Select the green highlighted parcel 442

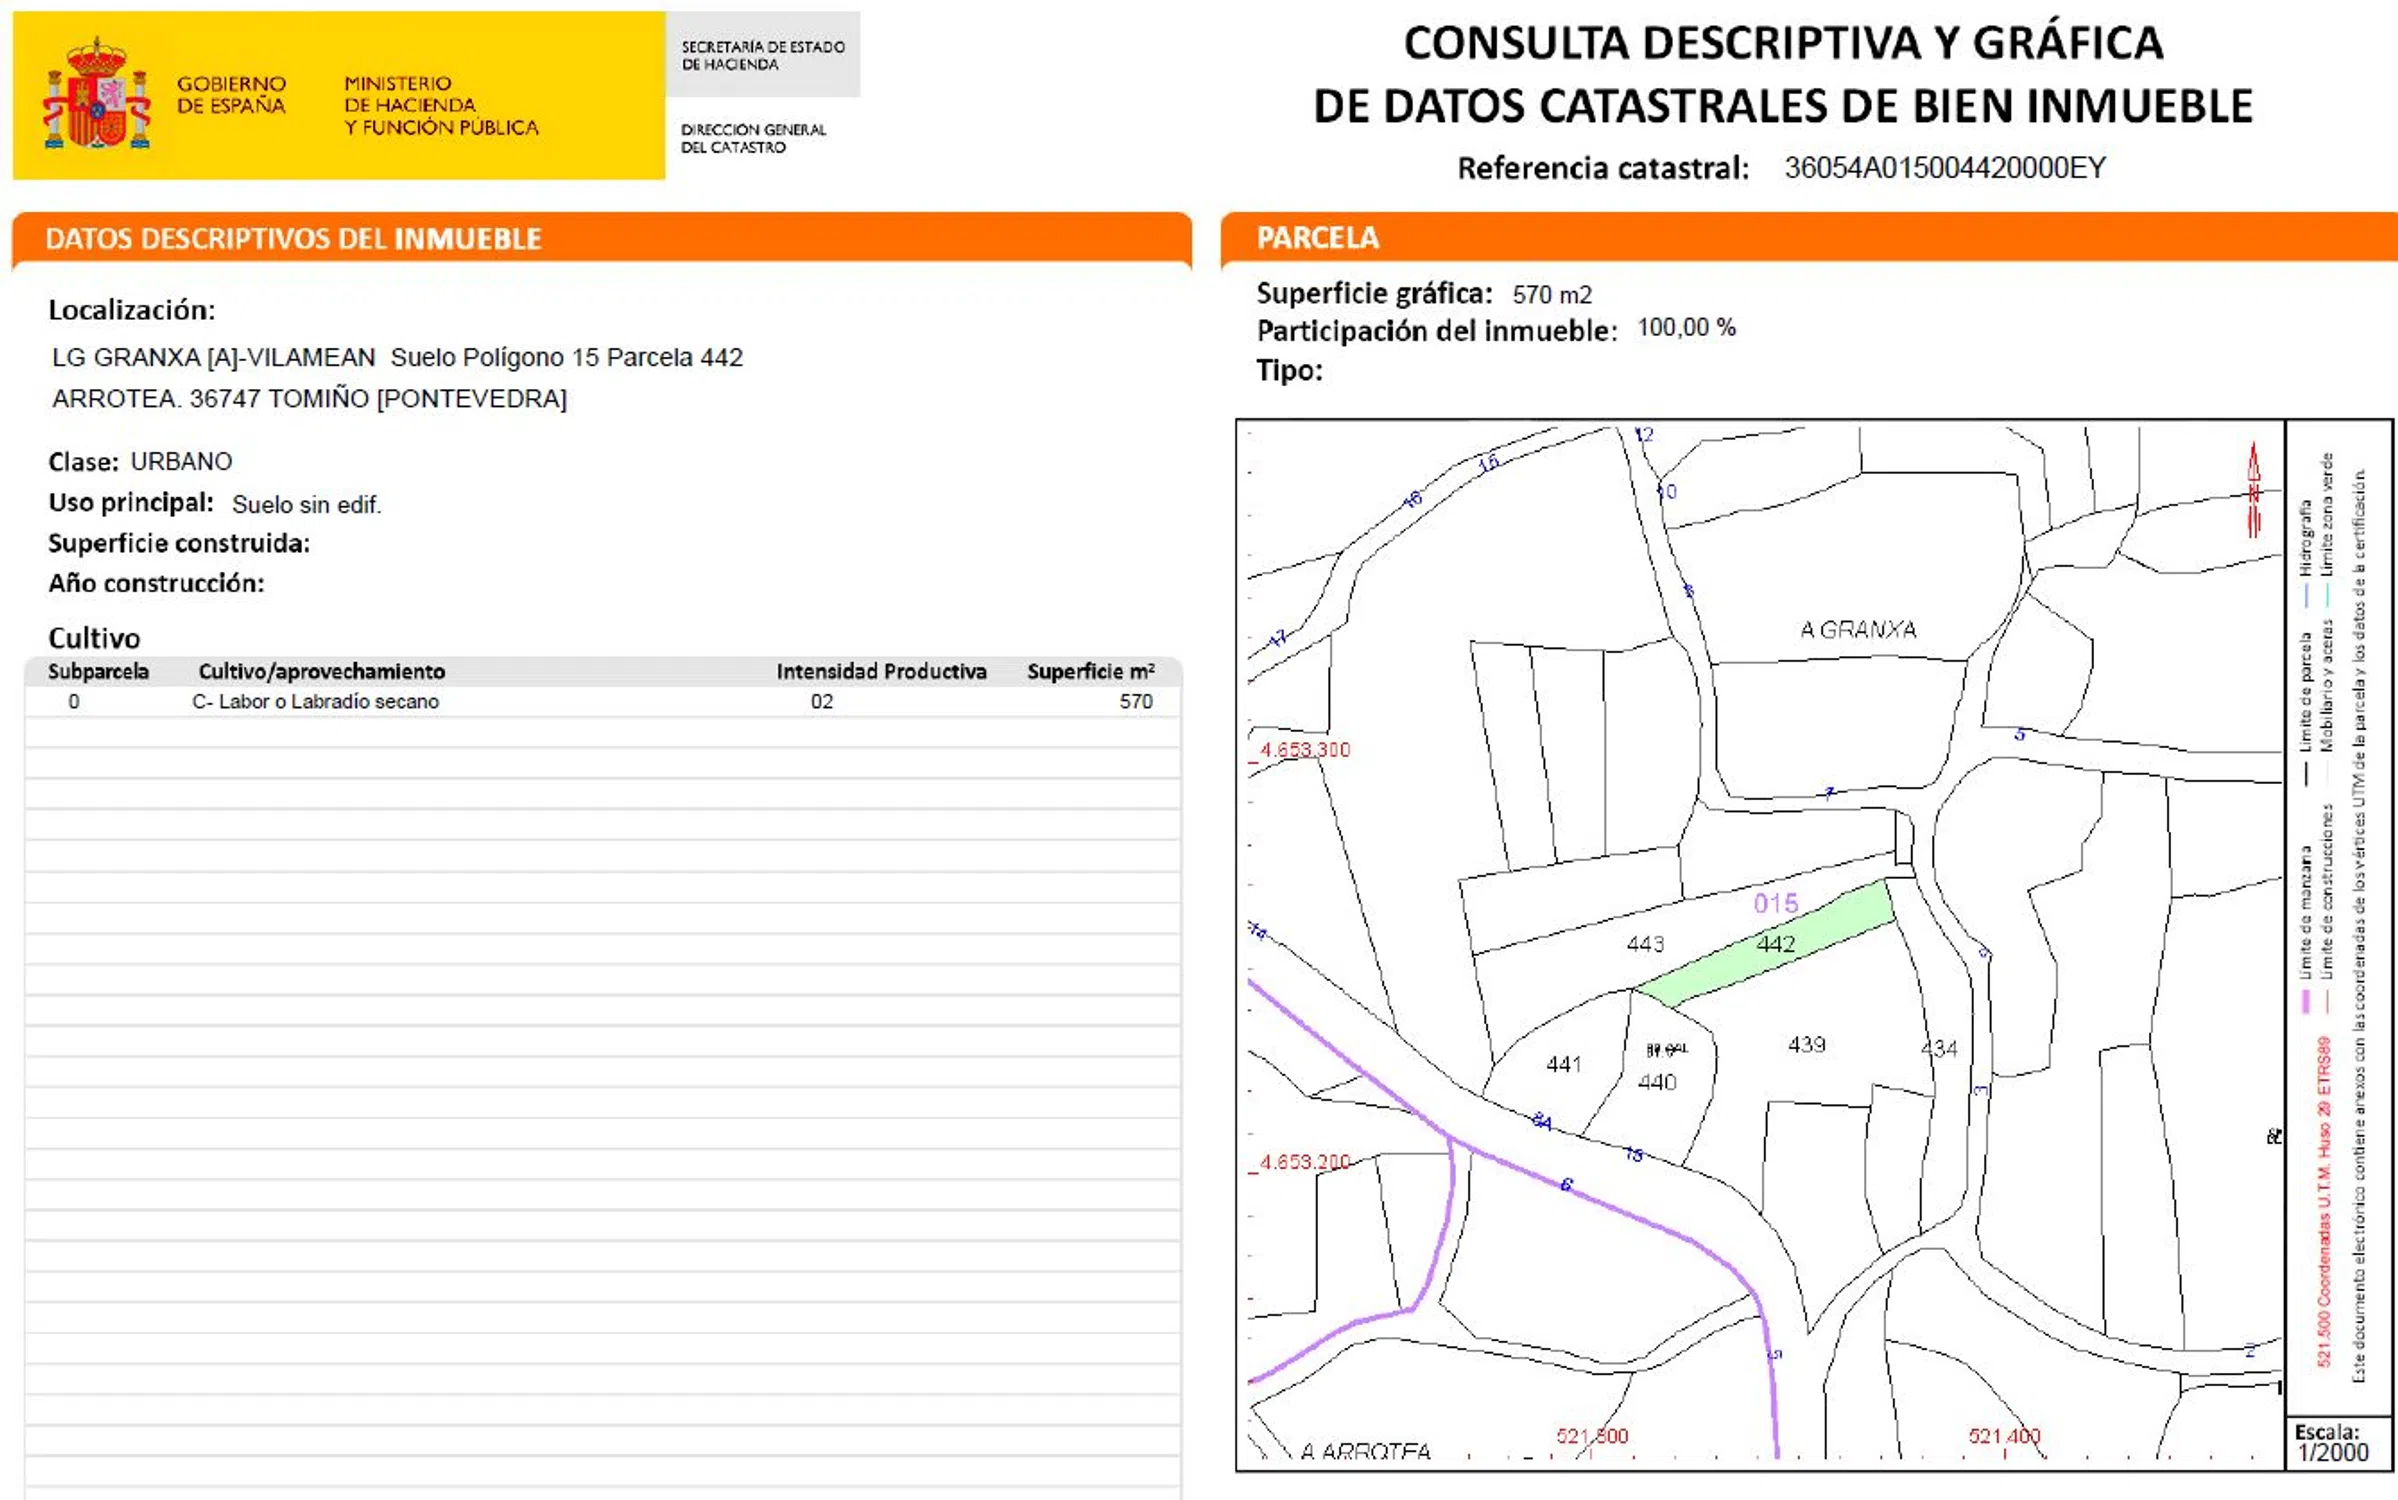coord(1776,944)
